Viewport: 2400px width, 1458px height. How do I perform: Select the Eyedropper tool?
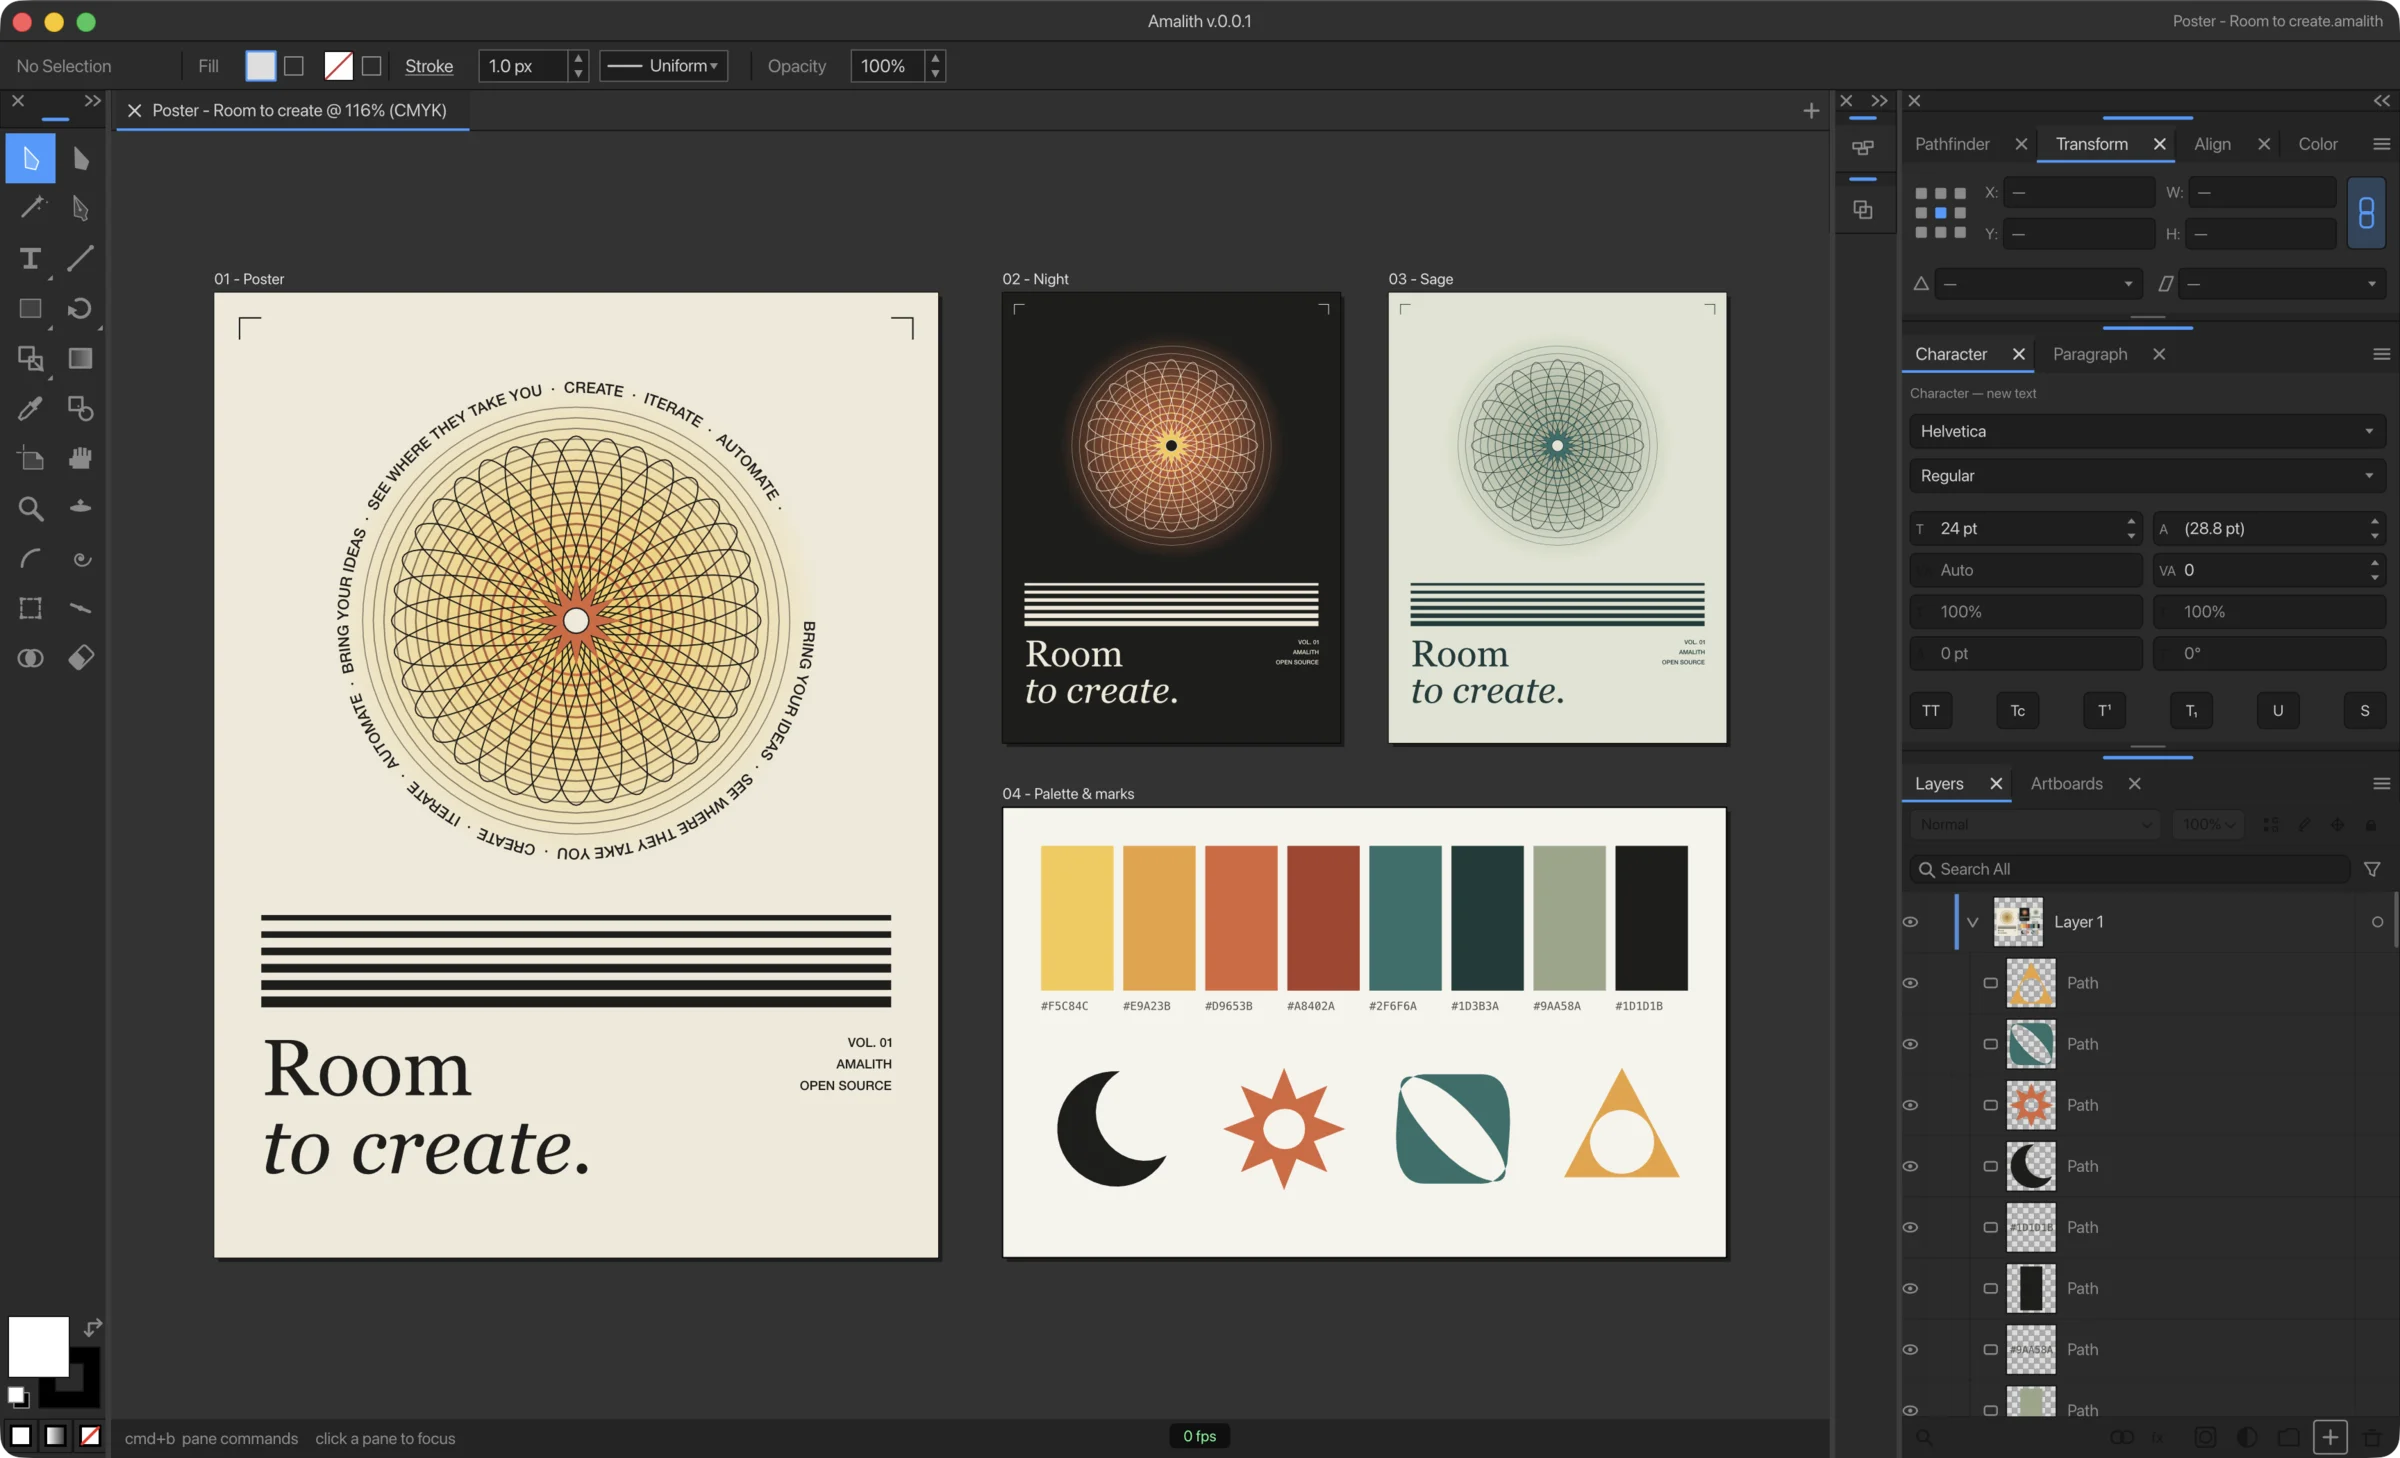point(30,408)
